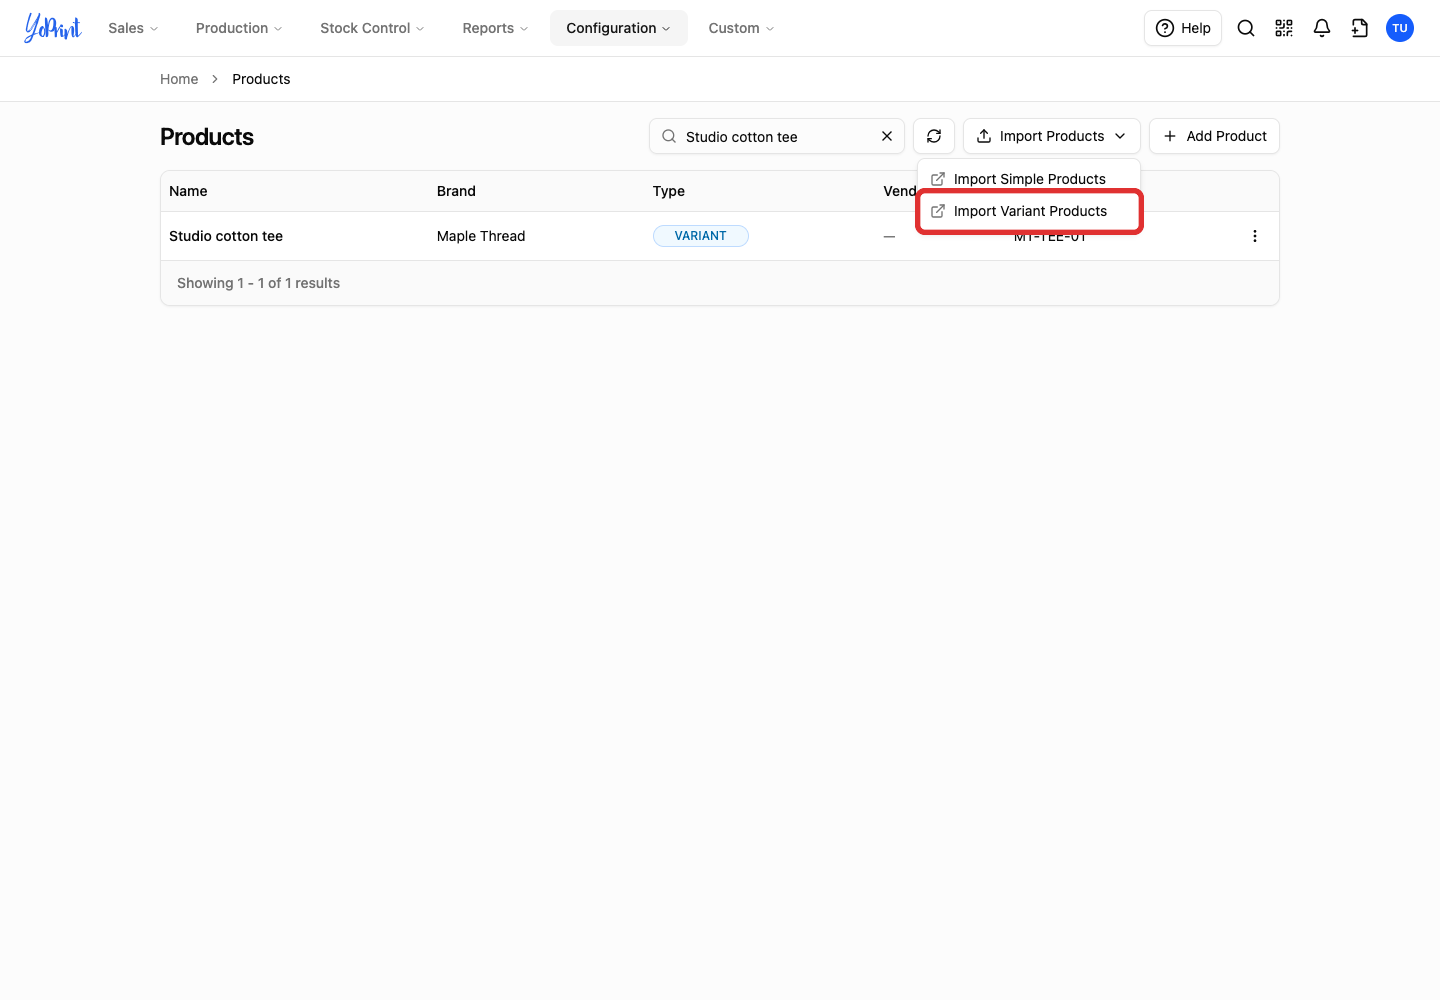
Task: Click the Name column header
Action: point(188,191)
